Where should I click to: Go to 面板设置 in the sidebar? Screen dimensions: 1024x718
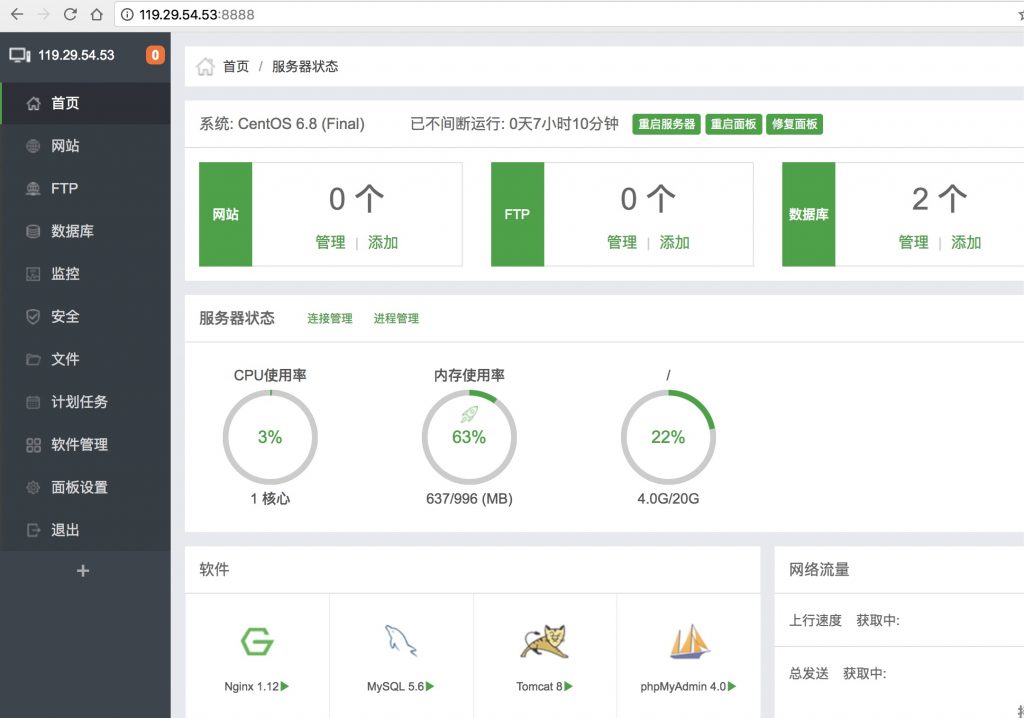pos(79,488)
